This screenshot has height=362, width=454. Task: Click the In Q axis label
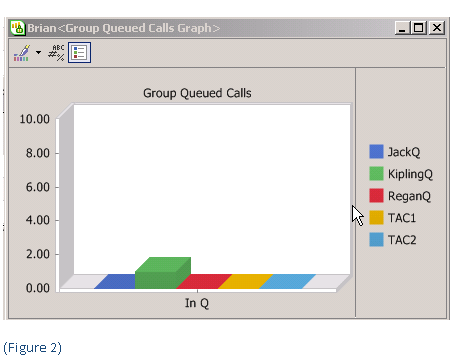[x=197, y=303]
